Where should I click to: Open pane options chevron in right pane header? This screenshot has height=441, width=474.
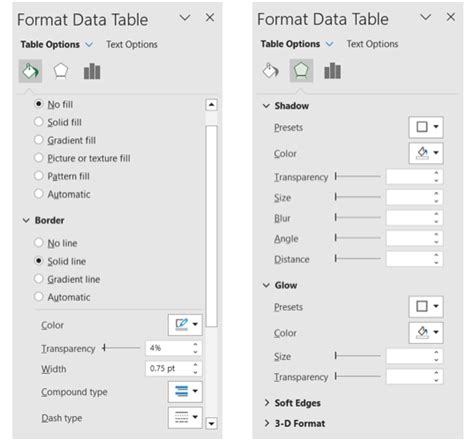[x=426, y=17]
